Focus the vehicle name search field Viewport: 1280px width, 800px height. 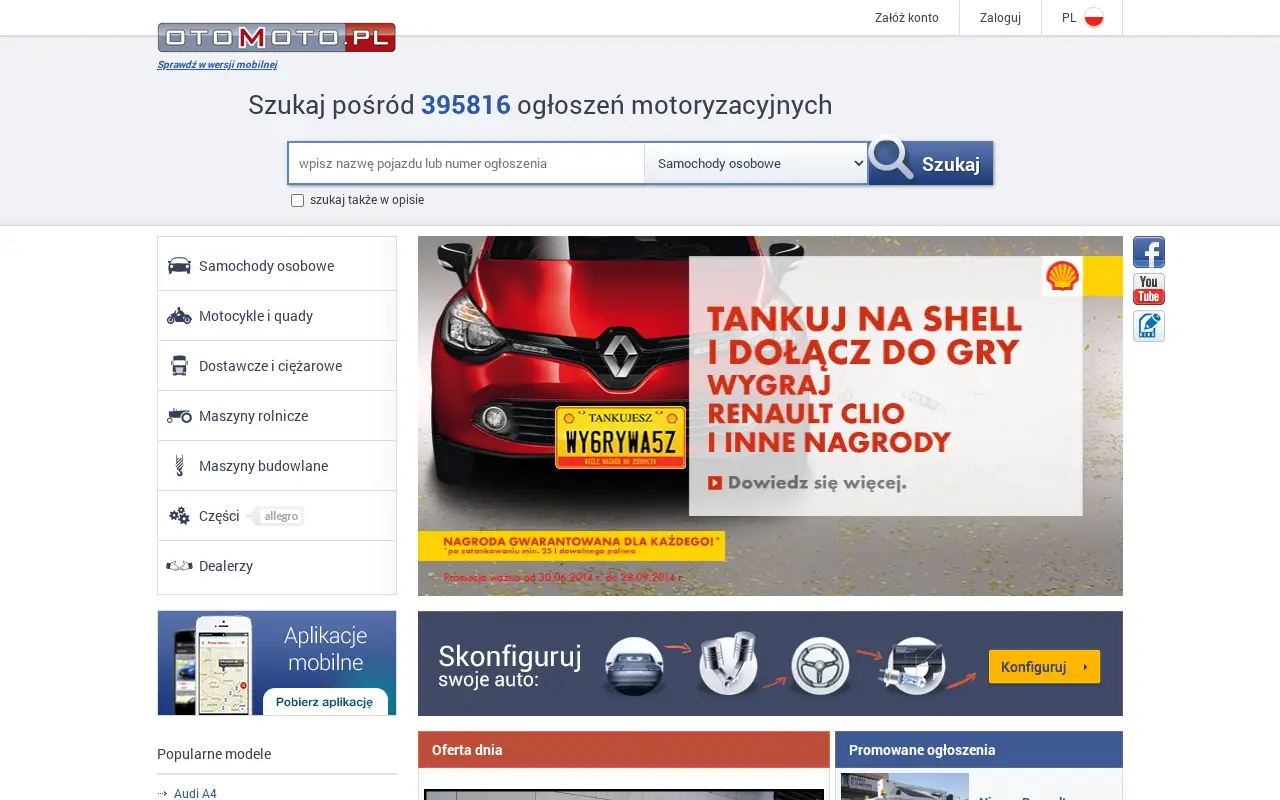(x=466, y=163)
